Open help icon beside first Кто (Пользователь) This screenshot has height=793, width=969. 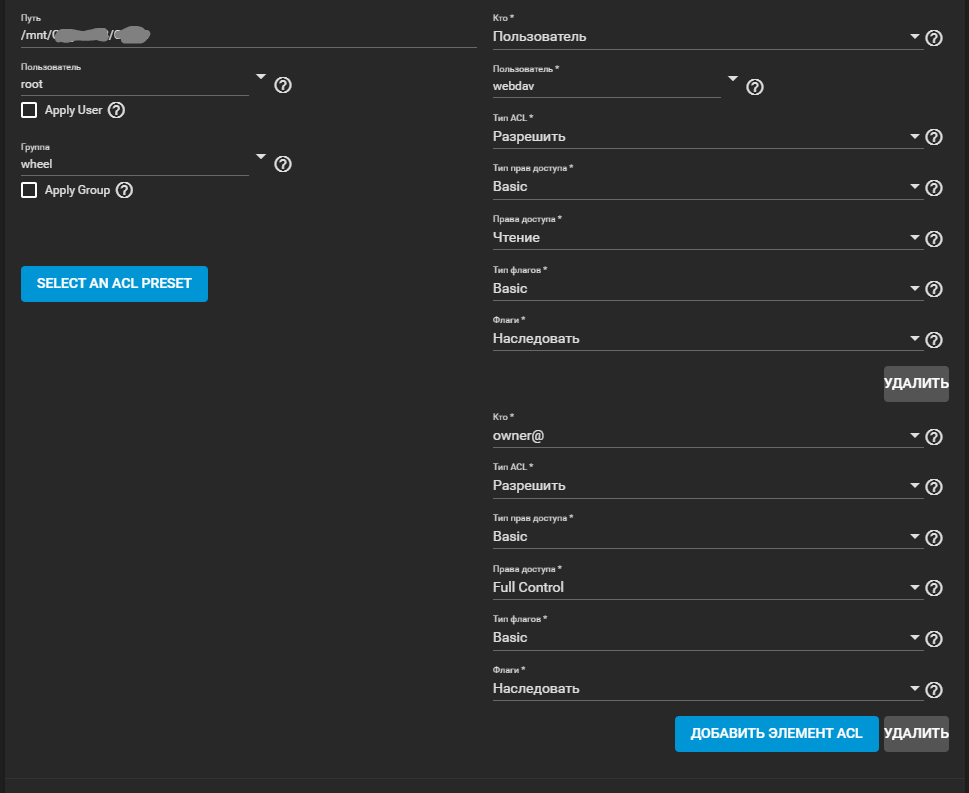[x=934, y=38]
